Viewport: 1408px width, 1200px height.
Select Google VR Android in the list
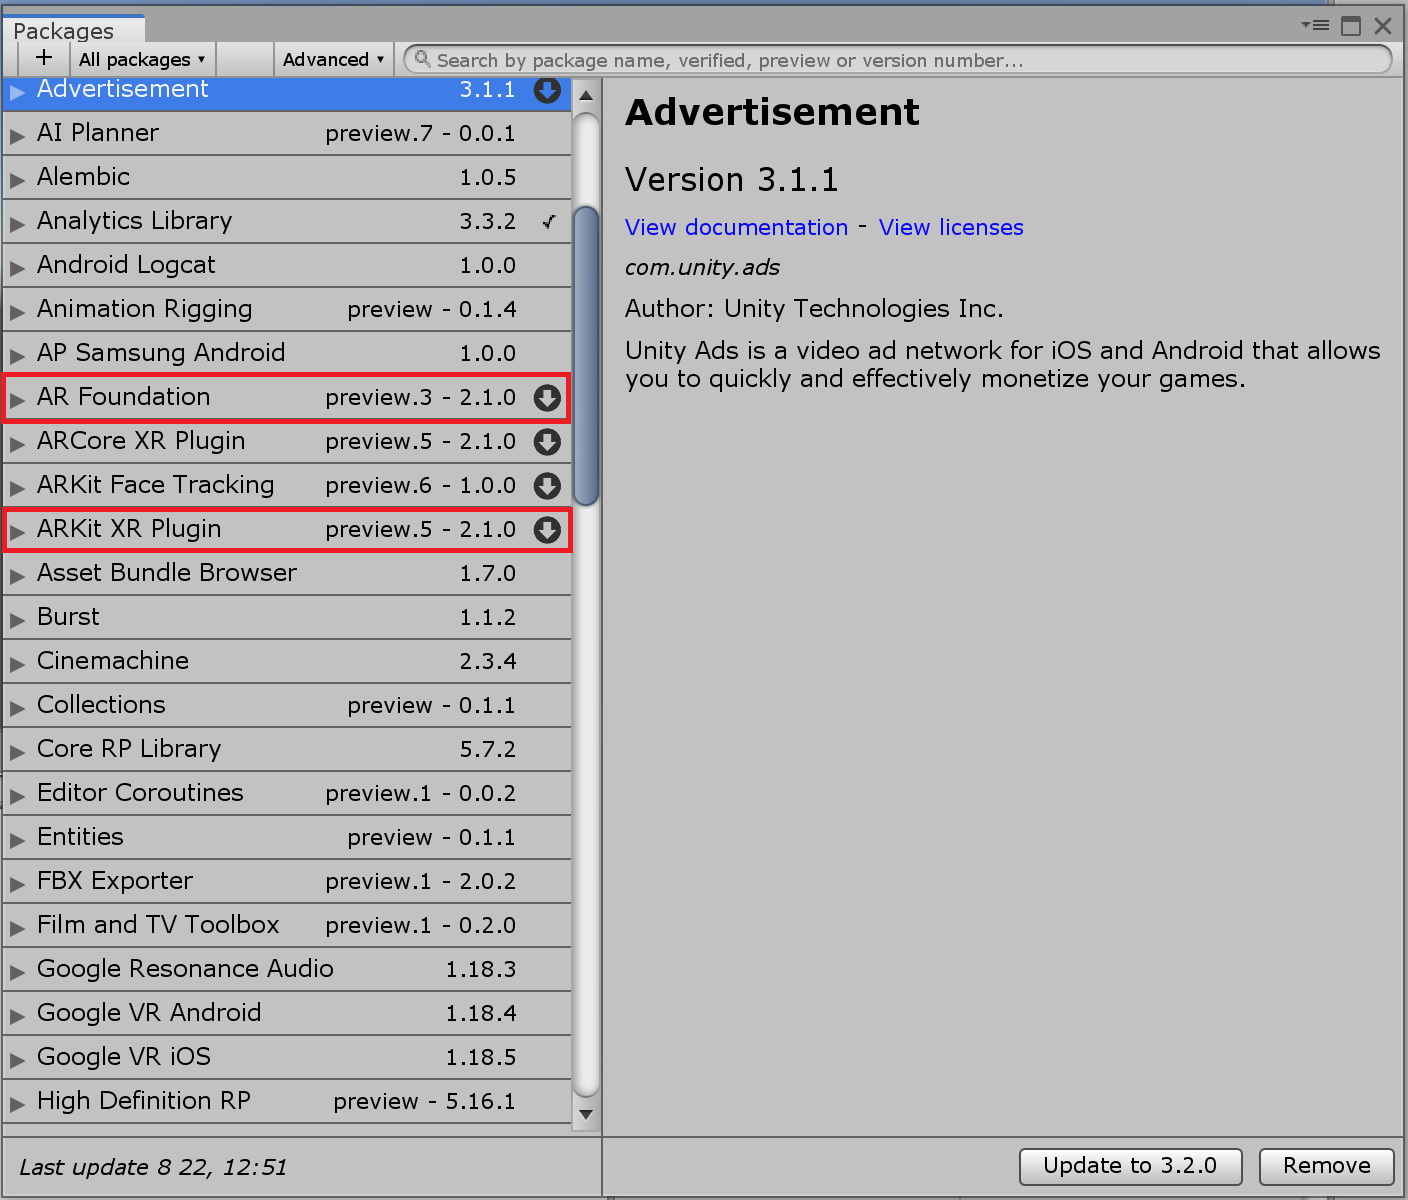149,1013
